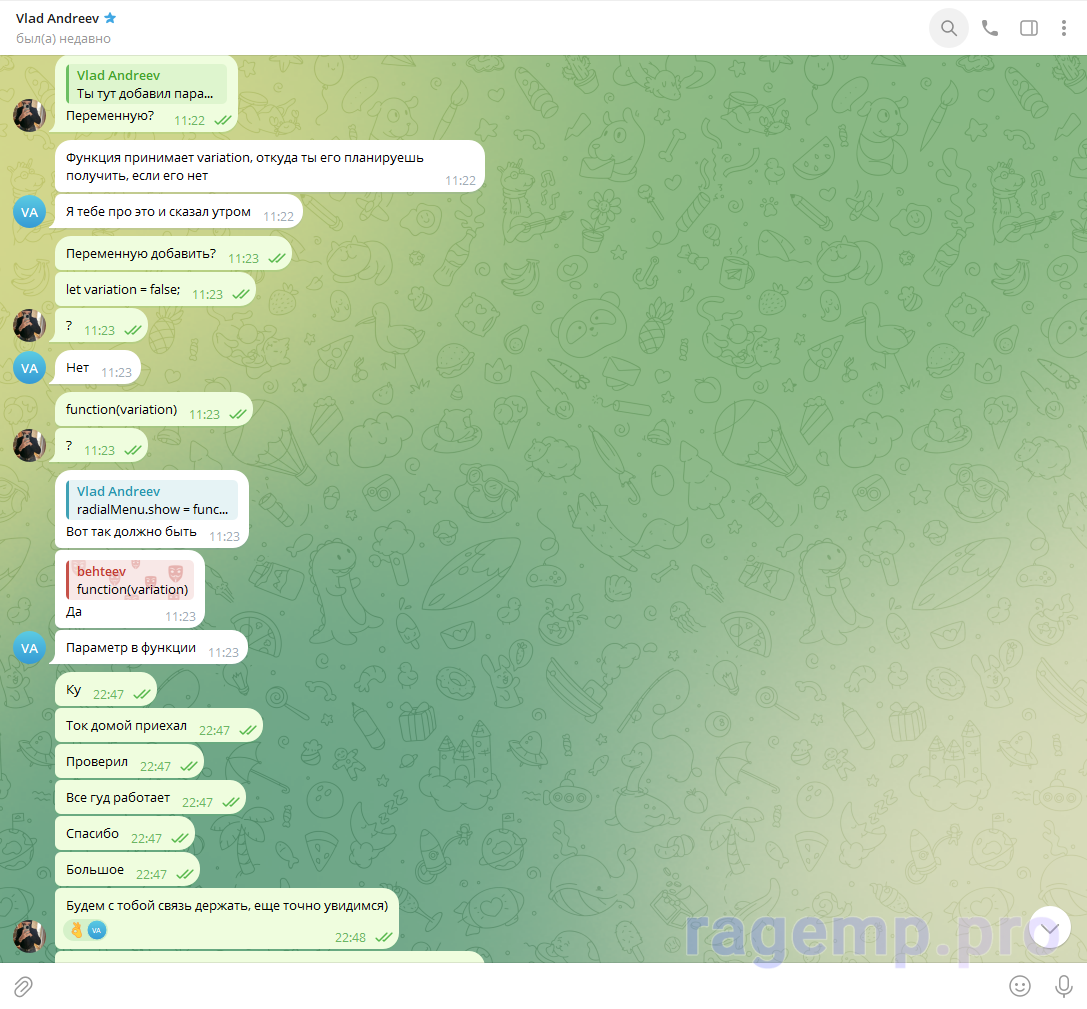Open search in the chat header
Screen dimensions: 1087x1009
[x=948, y=28]
